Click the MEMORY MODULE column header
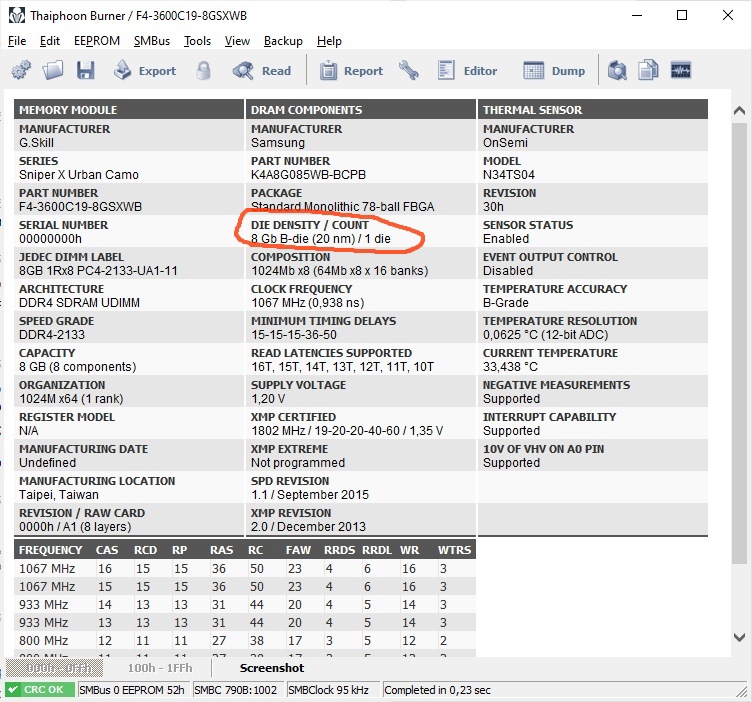This screenshot has width=752, height=702. pos(129,109)
